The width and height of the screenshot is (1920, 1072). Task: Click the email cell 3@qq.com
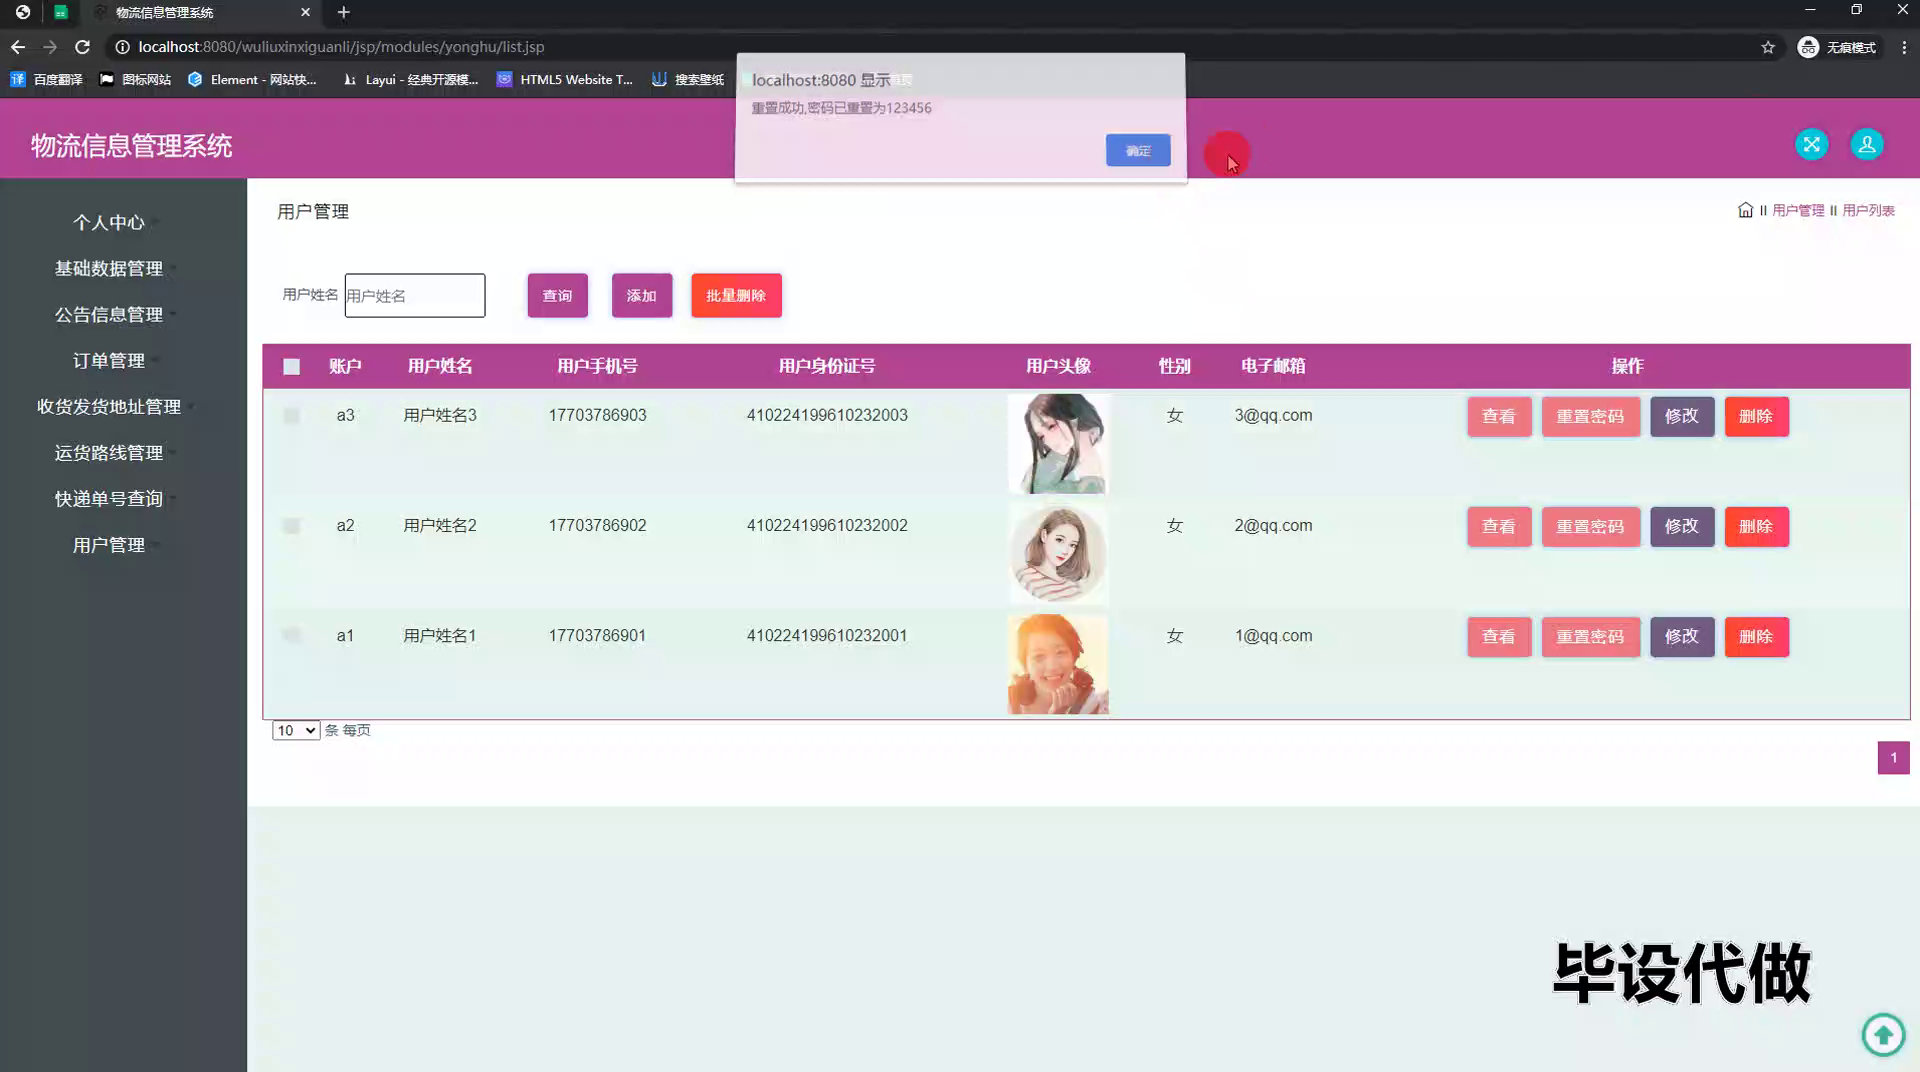(x=1273, y=415)
